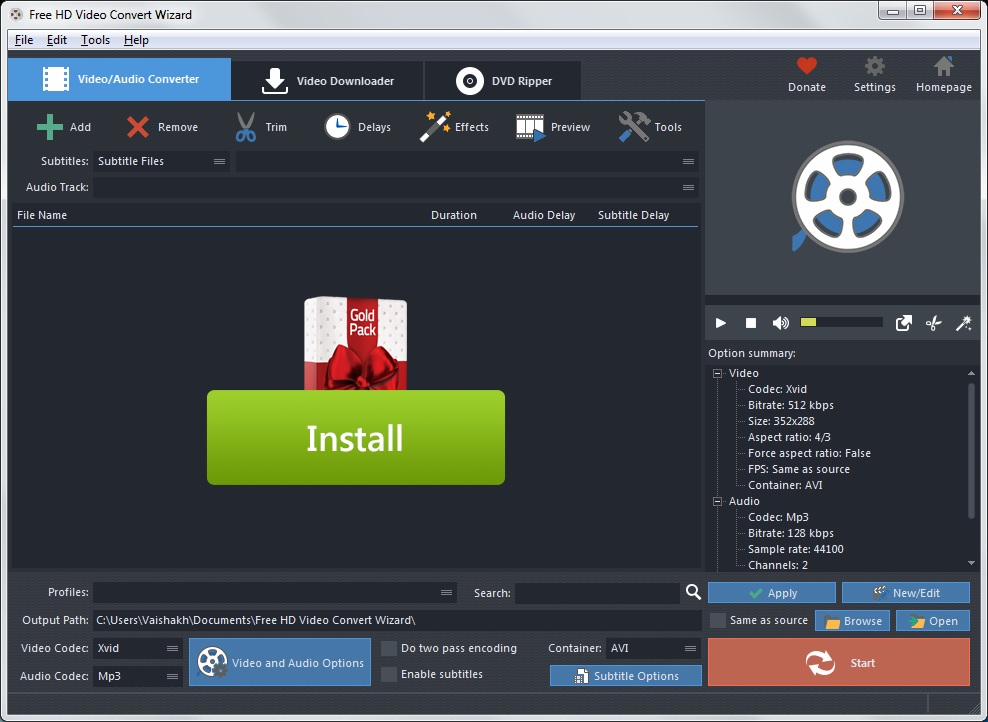Open the Profiles dropdown
The height and width of the screenshot is (722, 988).
click(274, 592)
